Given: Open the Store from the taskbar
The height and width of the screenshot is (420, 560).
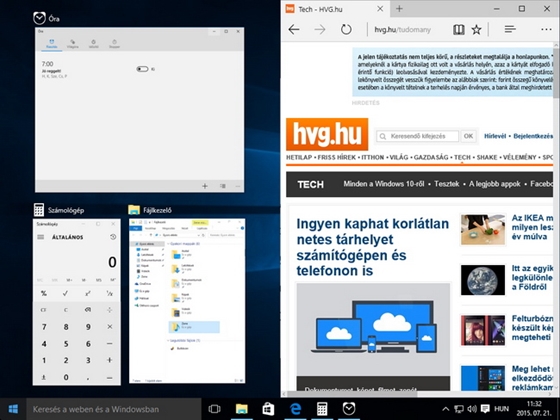Looking at the screenshot, I should pos(268,409).
